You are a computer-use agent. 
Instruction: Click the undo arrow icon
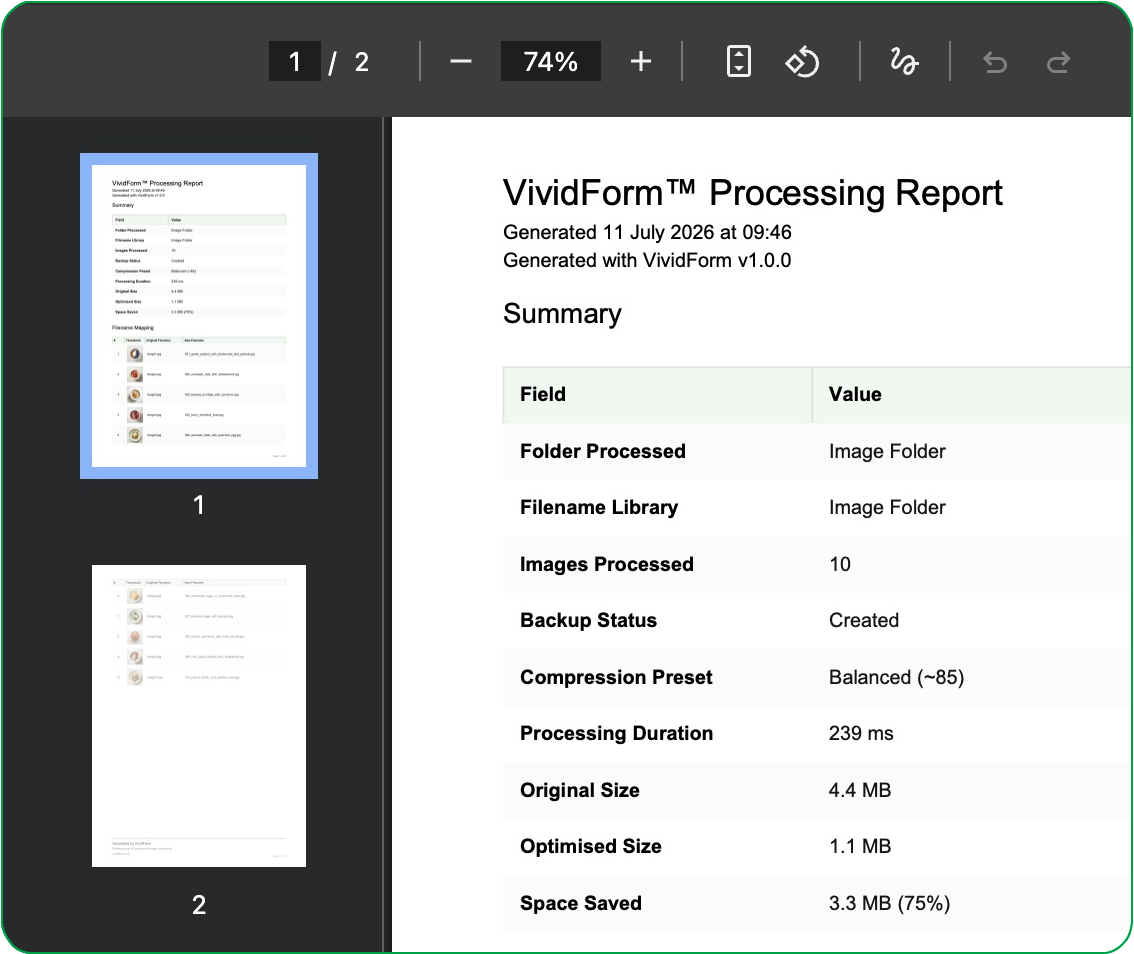(x=995, y=62)
